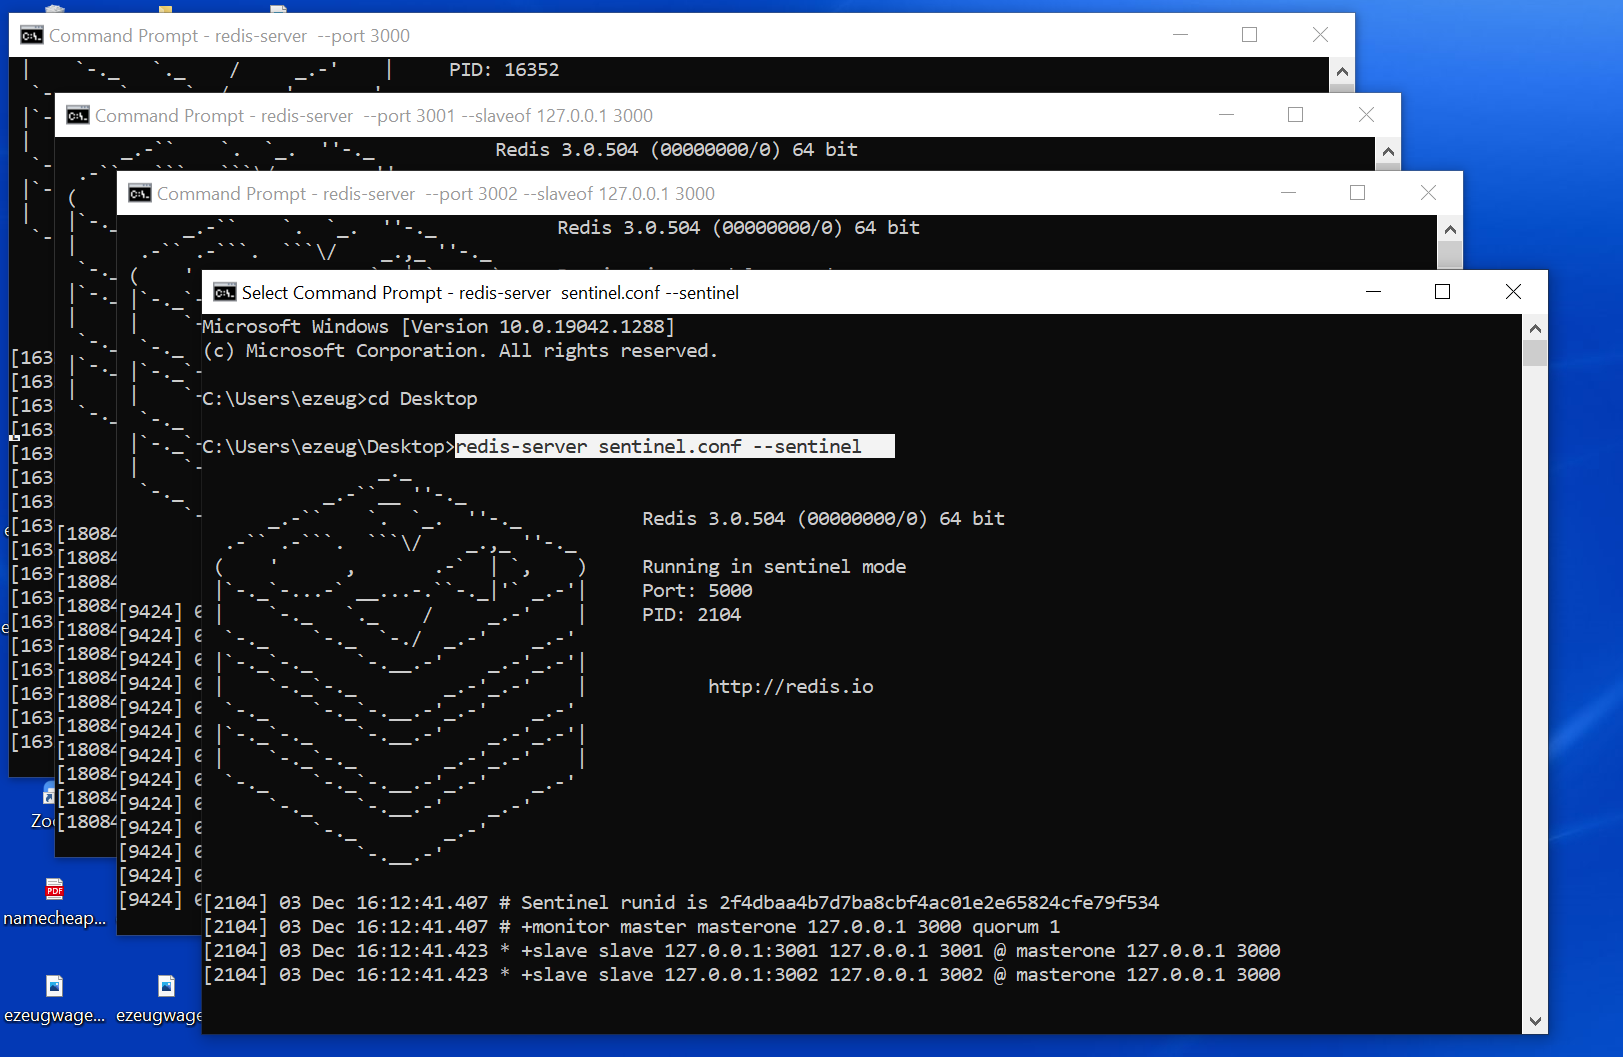1623x1057 pixels.
Task: Maximize the sentinel Command Prompt window
Action: pyautogui.click(x=1442, y=292)
